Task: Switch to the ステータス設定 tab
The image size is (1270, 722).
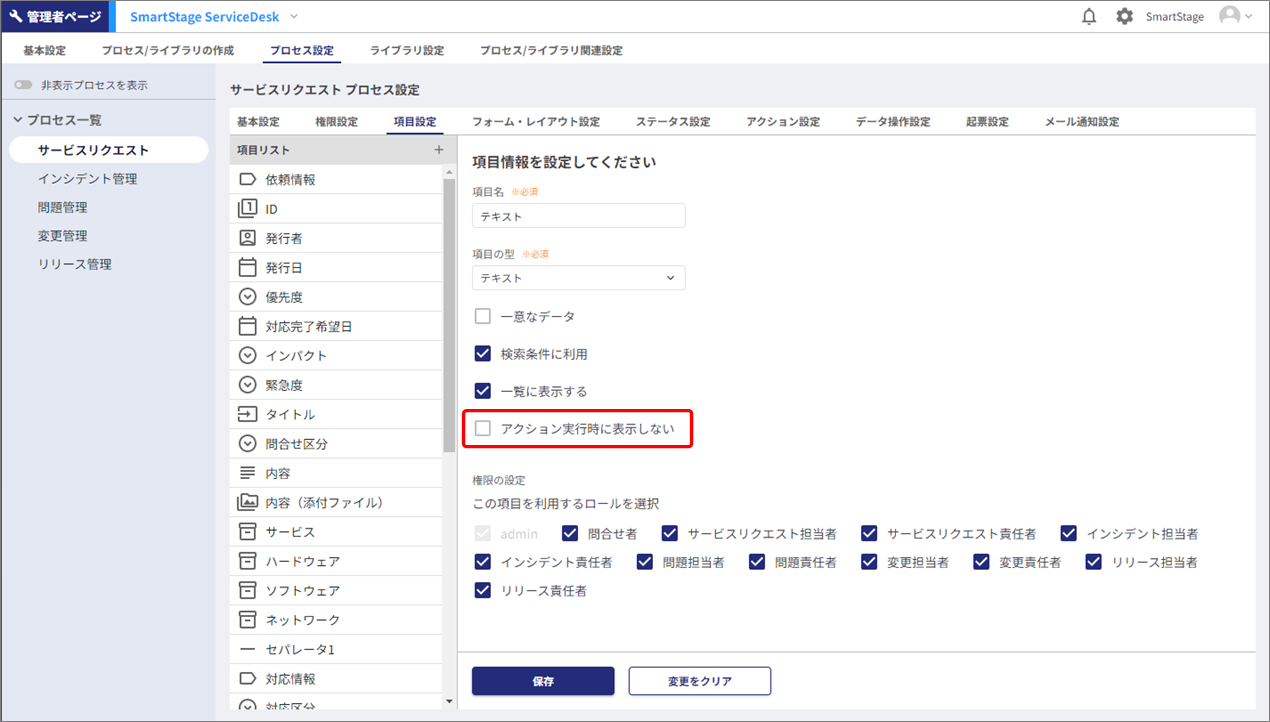Action: pos(672,122)
